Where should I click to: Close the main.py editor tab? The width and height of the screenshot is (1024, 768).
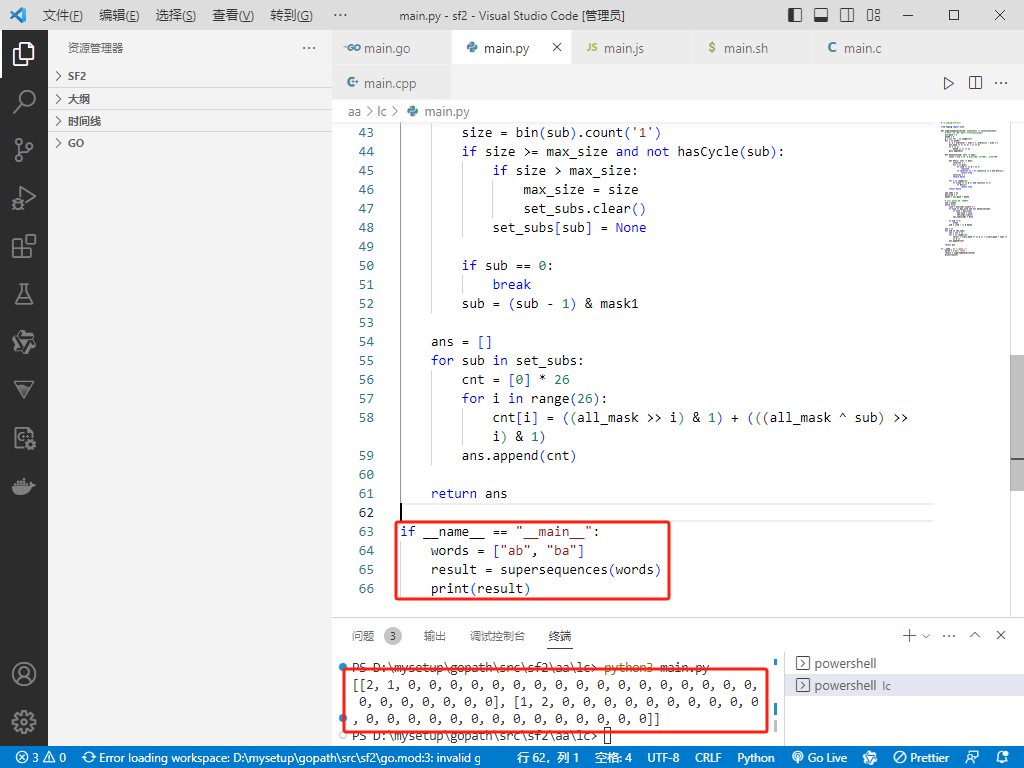click(x=556, y=47)
